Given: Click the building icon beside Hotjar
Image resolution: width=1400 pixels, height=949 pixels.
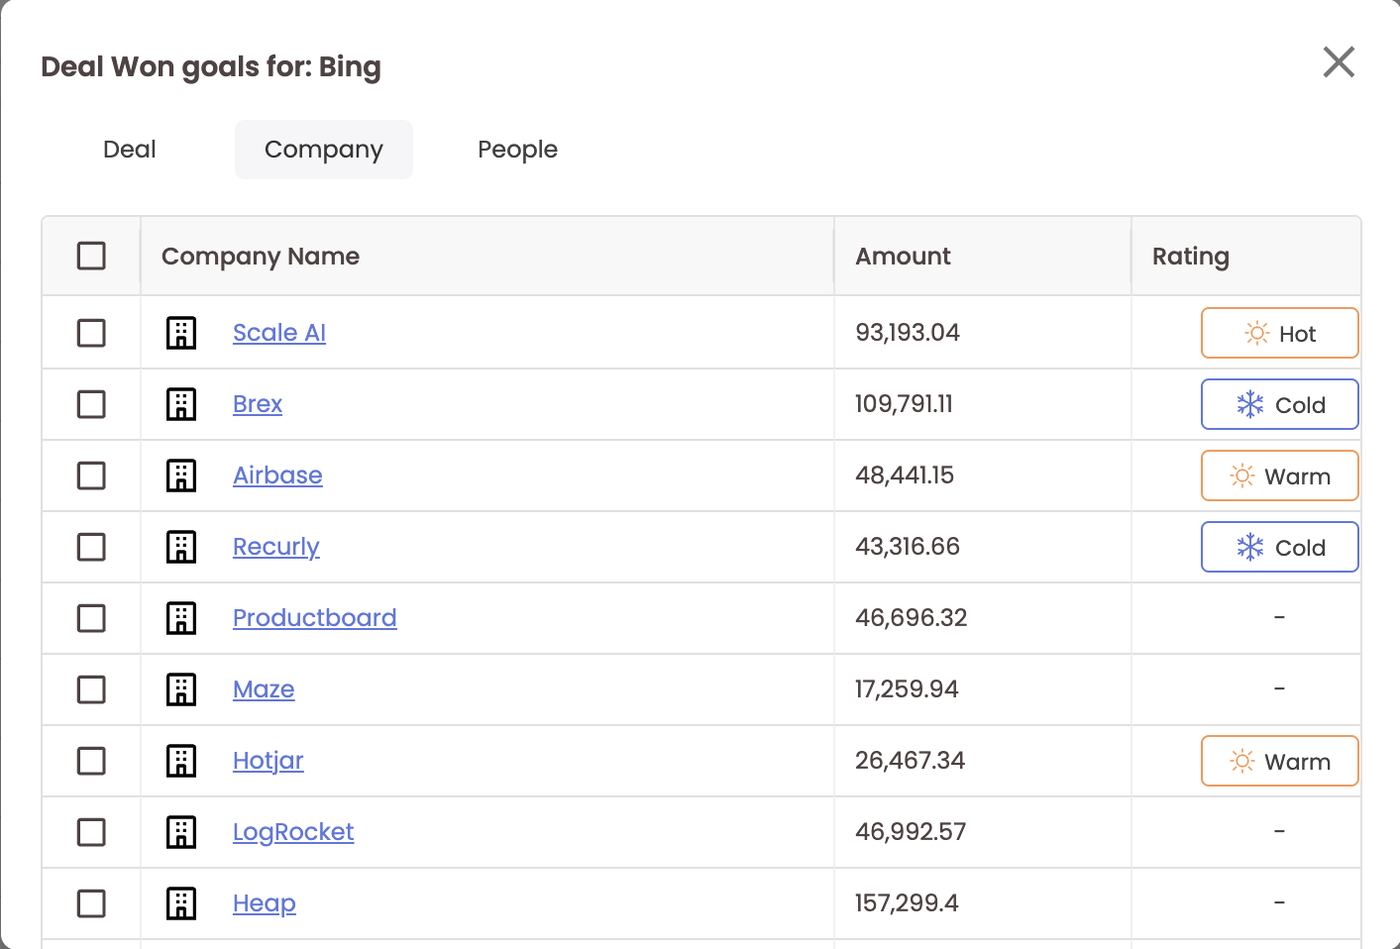Looking at the screenshot, I should point(181,761).
